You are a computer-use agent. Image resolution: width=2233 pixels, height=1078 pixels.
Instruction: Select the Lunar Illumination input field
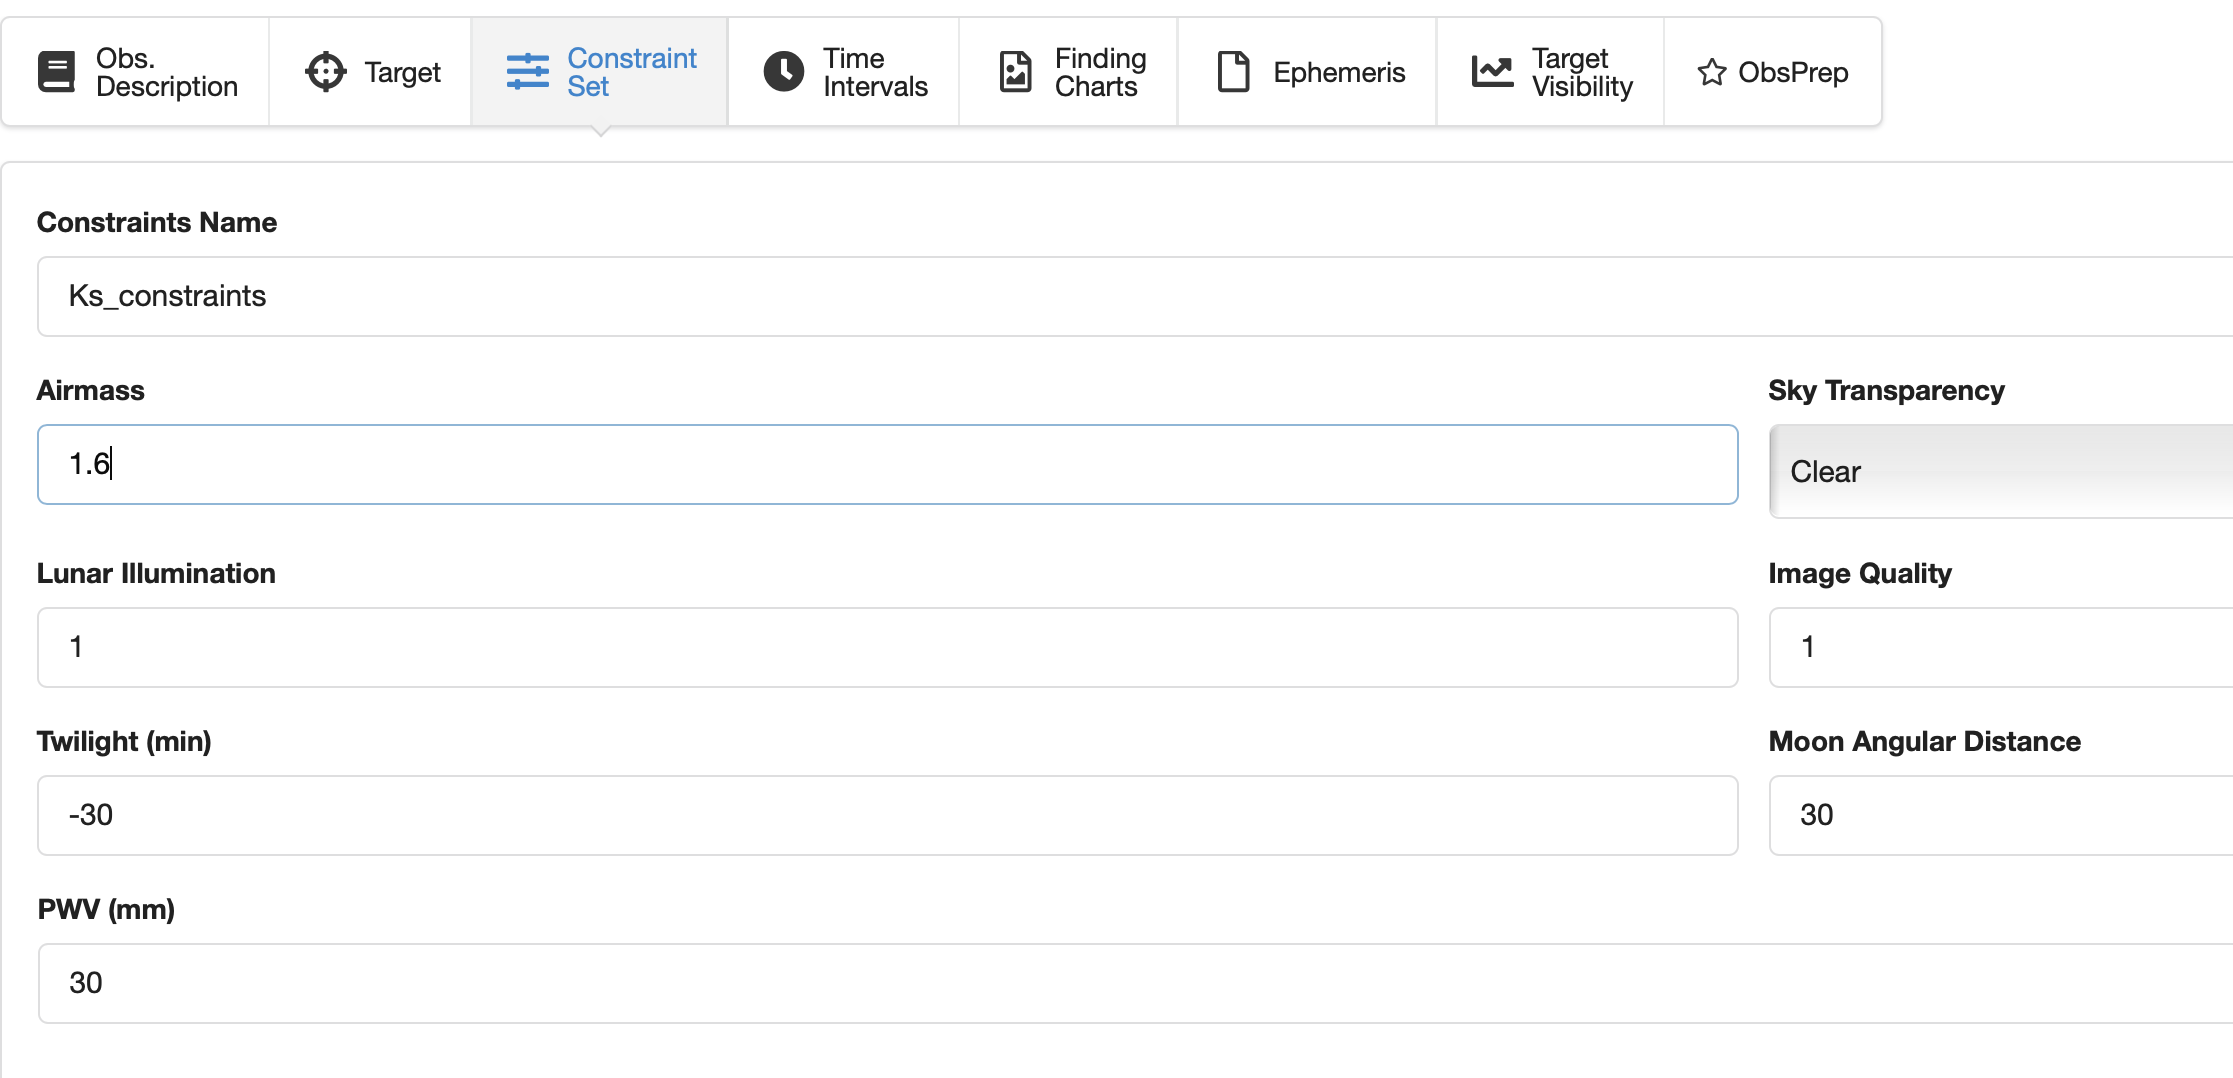(x=886, y=647)
